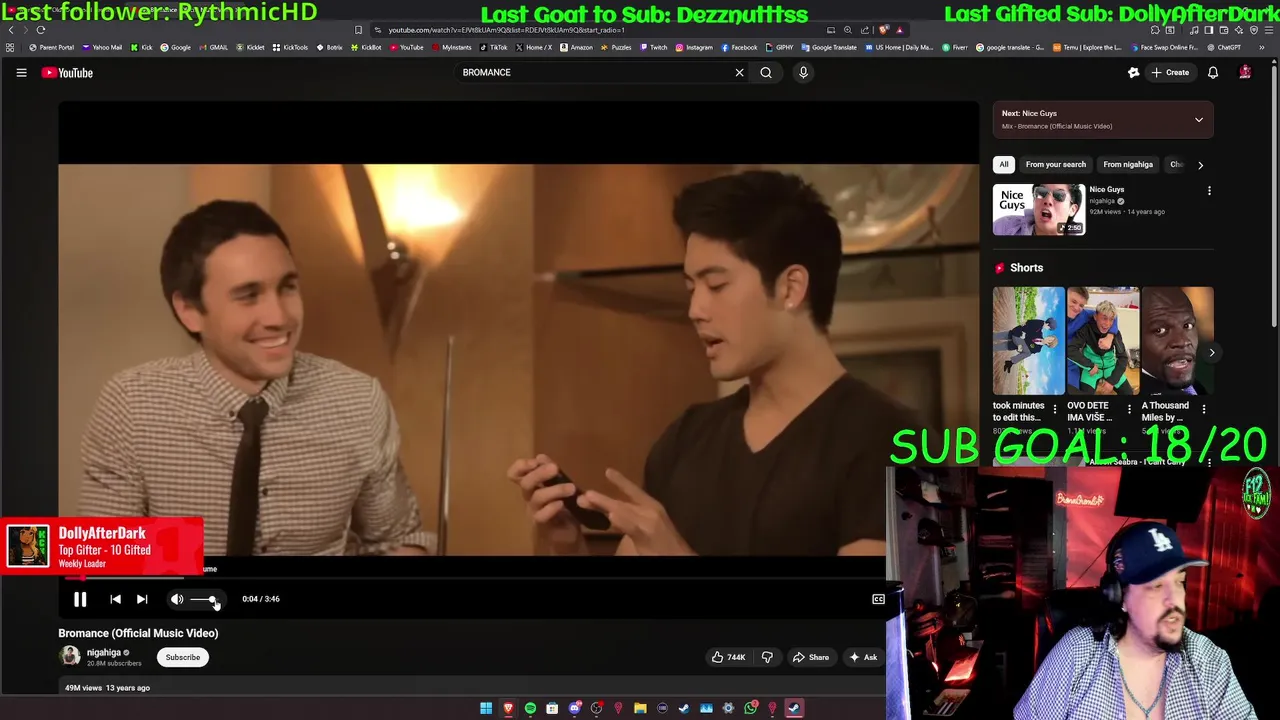1280x720 pixels.
Task: Open the Nice Guys video thumbnail
Action: 1039,209
